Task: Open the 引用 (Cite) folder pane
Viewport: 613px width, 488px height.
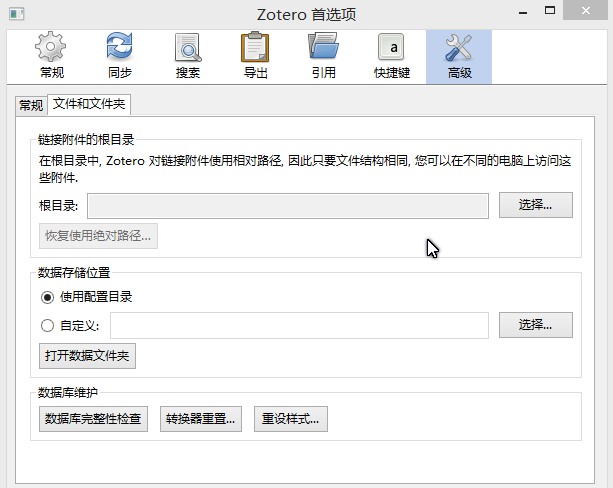Action: pyautogui.click(x=323, y=56)
